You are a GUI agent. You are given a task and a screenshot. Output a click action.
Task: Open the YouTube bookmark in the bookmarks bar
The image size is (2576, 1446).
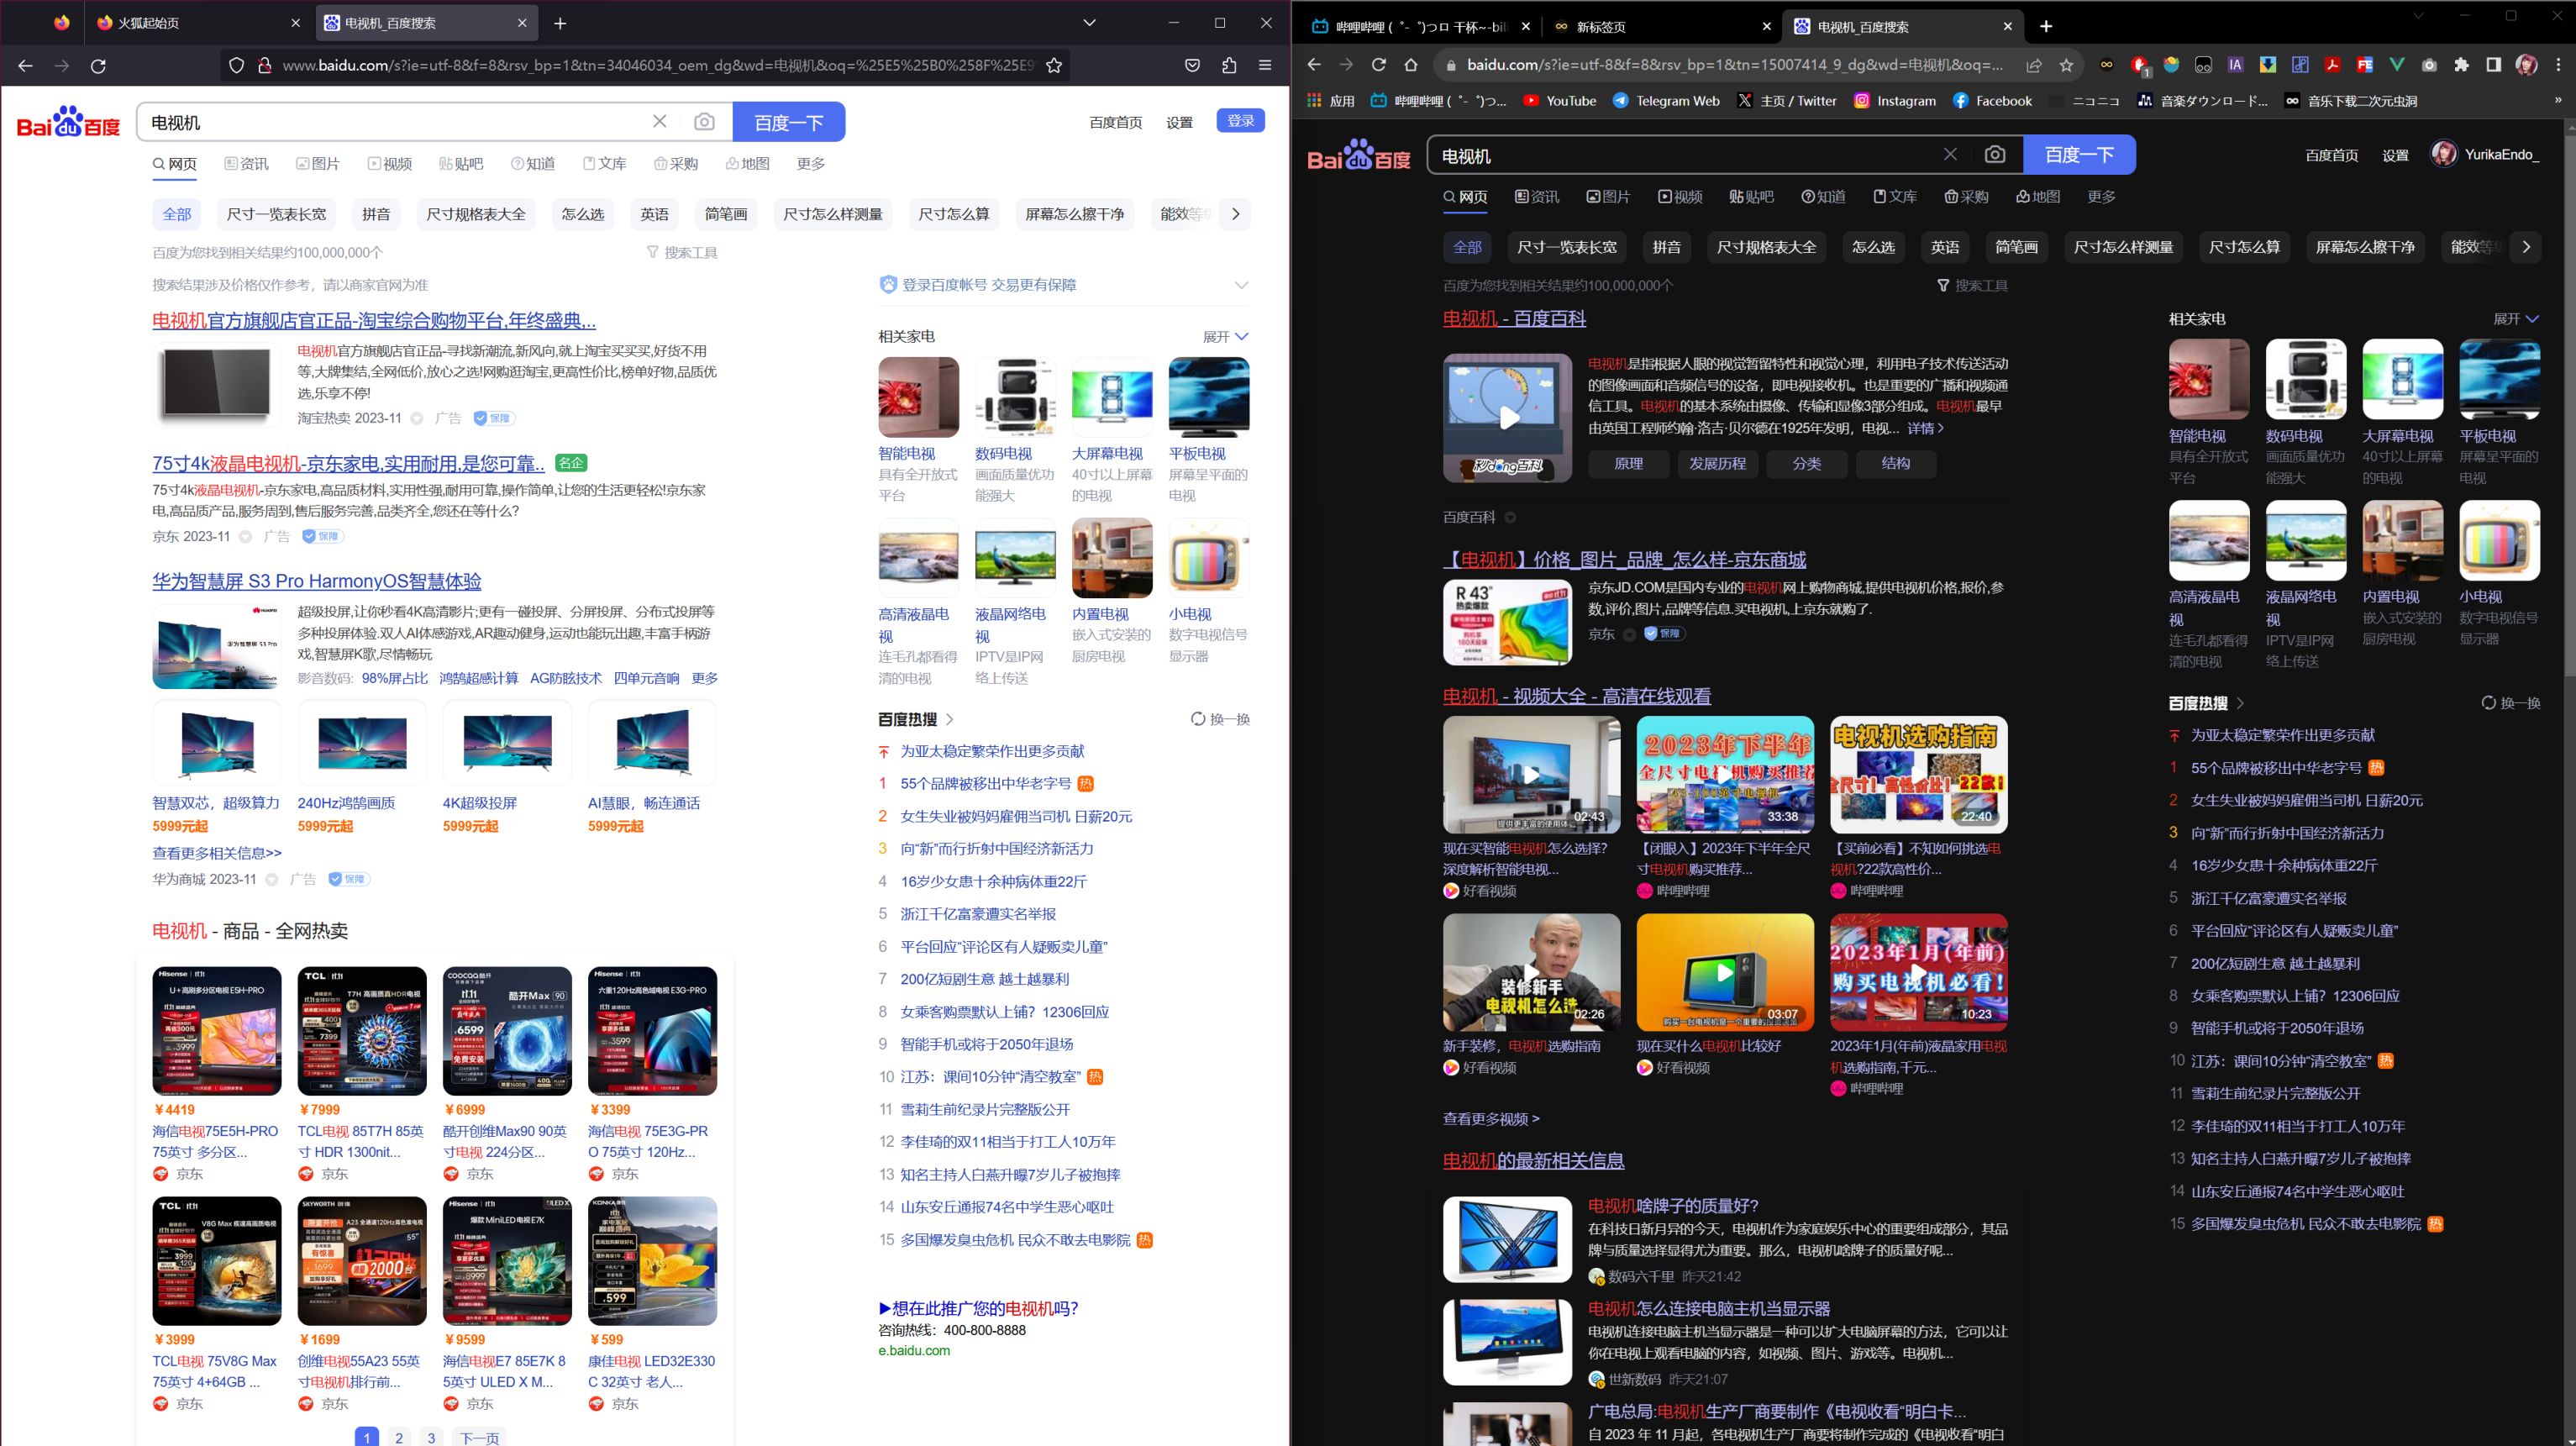(x=1559, y=101)
